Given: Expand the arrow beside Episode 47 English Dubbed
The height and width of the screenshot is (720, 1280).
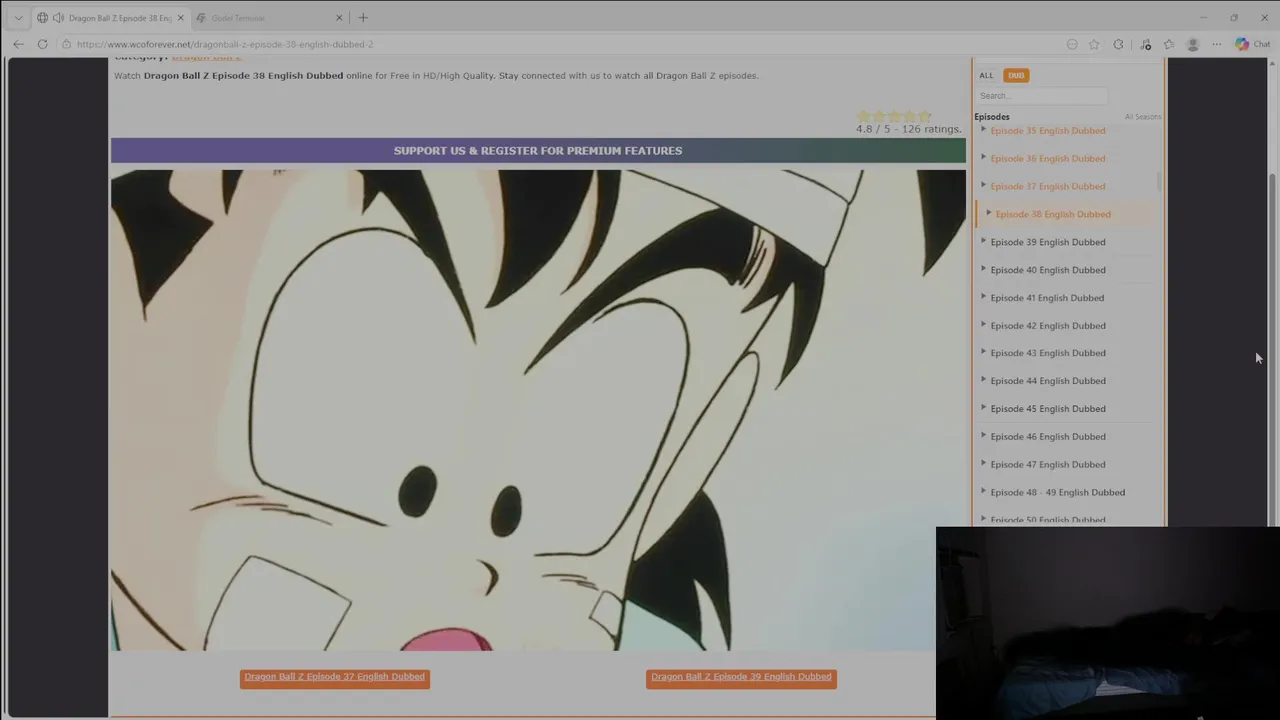Looking at the screenshot, I should pyautogui.click(x=983, y=464).
